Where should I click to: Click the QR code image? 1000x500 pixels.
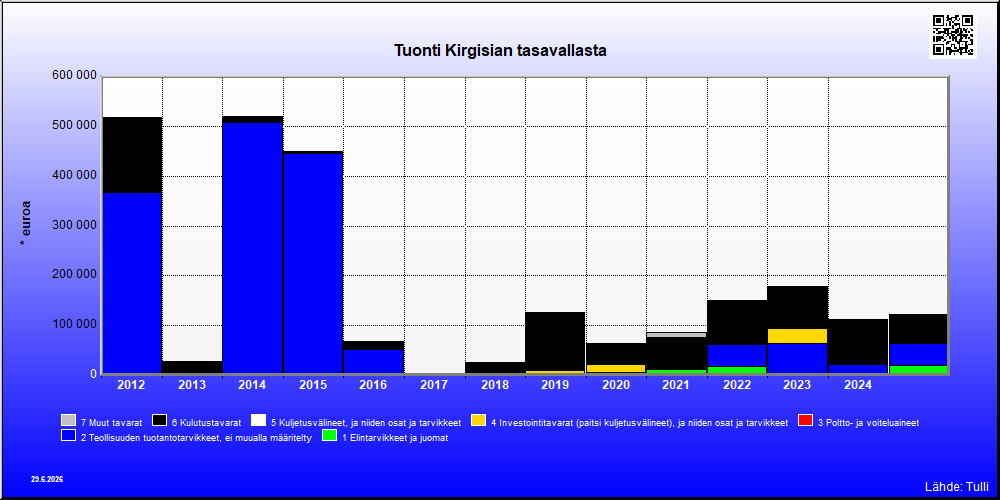pyautogui.click(x=953, y=35)
